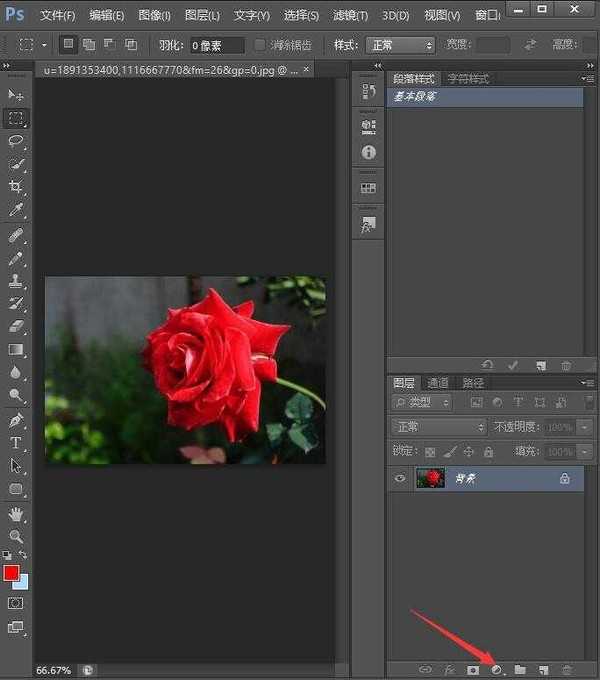Select the Hand tool
The width and height of the screenshot is (600, 680).
[16, 513]
